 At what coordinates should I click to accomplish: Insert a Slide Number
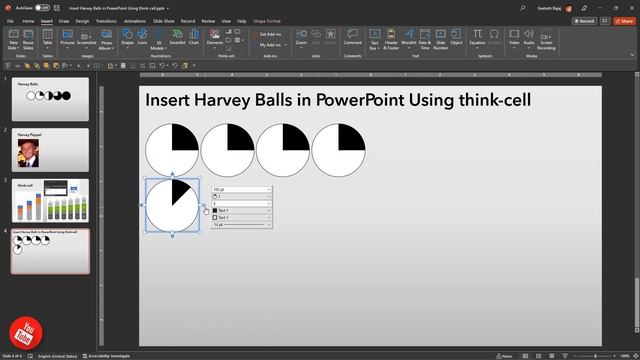[x=440, y=40]
